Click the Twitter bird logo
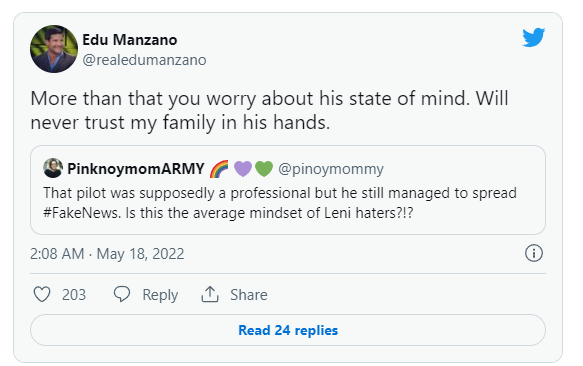The height and width of the screenshot is (366, 583). [534, 37]
